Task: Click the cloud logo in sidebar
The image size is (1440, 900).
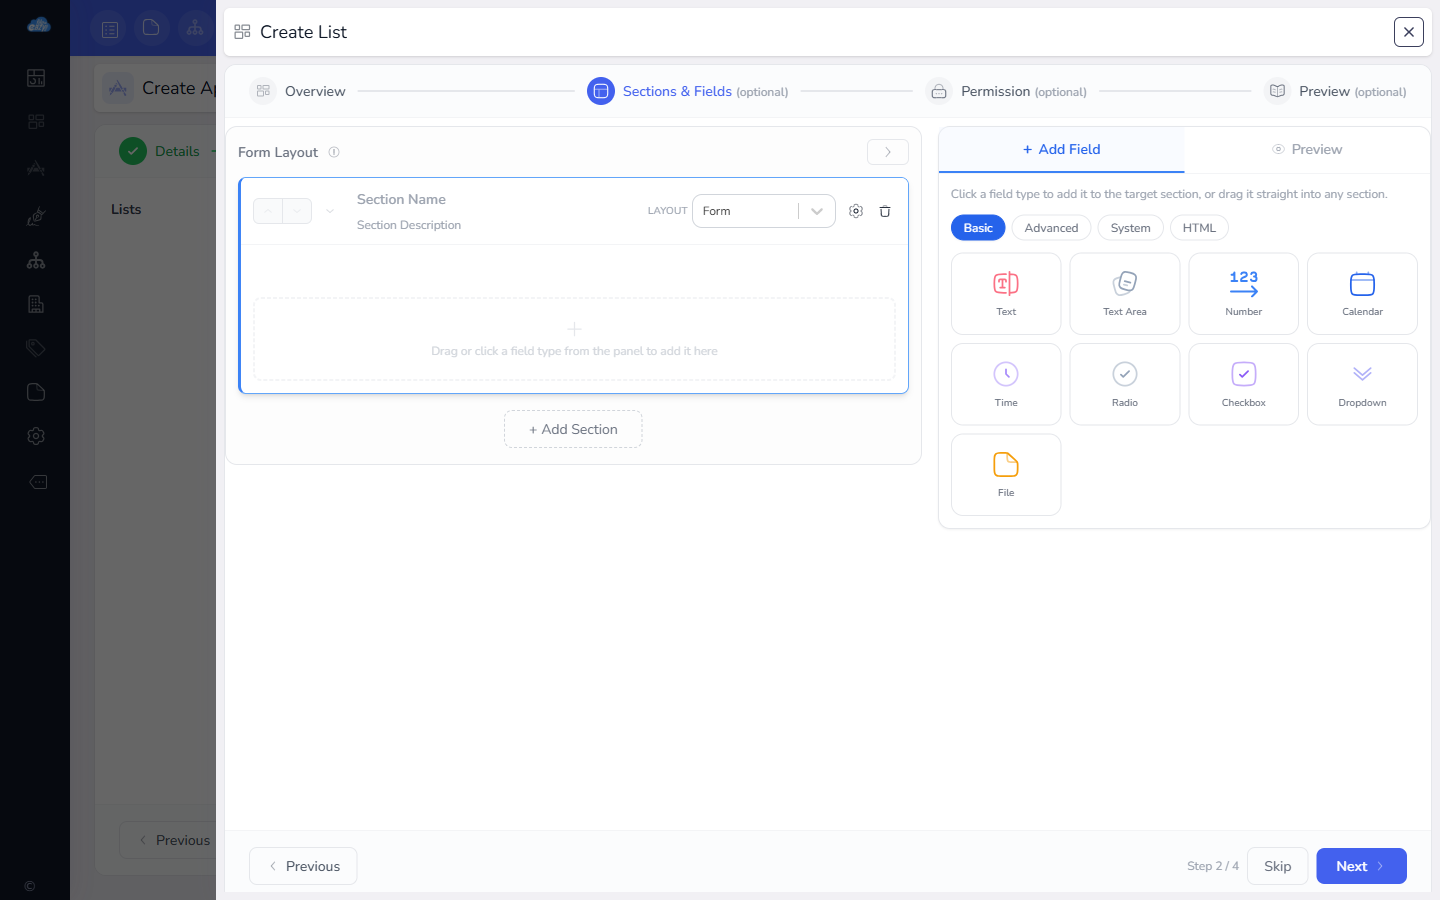Action: [x=39, y=25]
